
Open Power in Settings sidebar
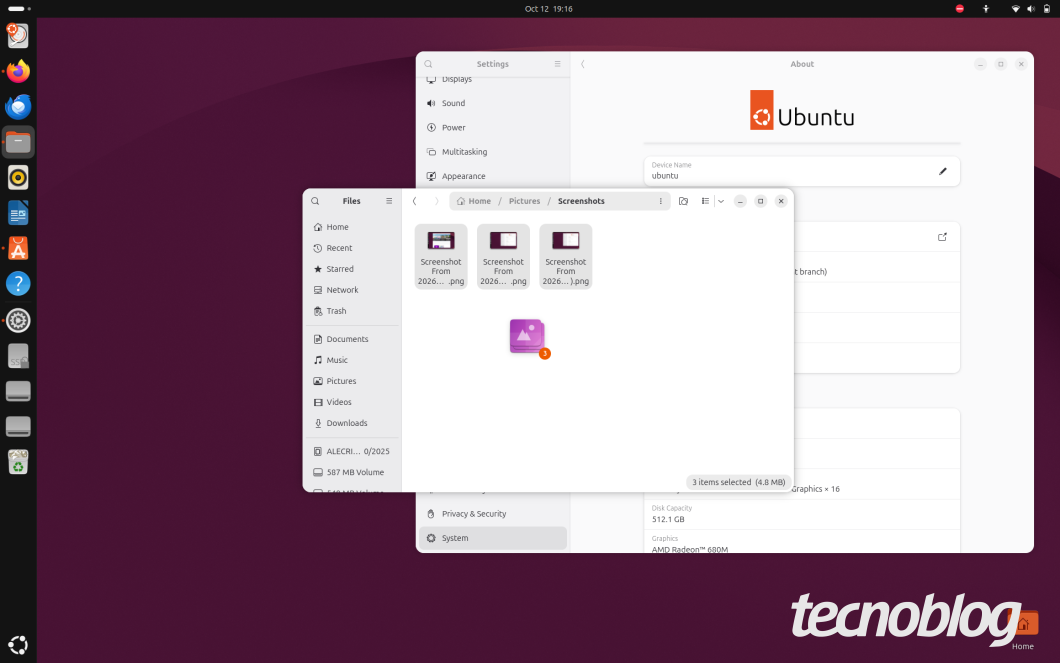pyautogui.click(x=493, y=128)
